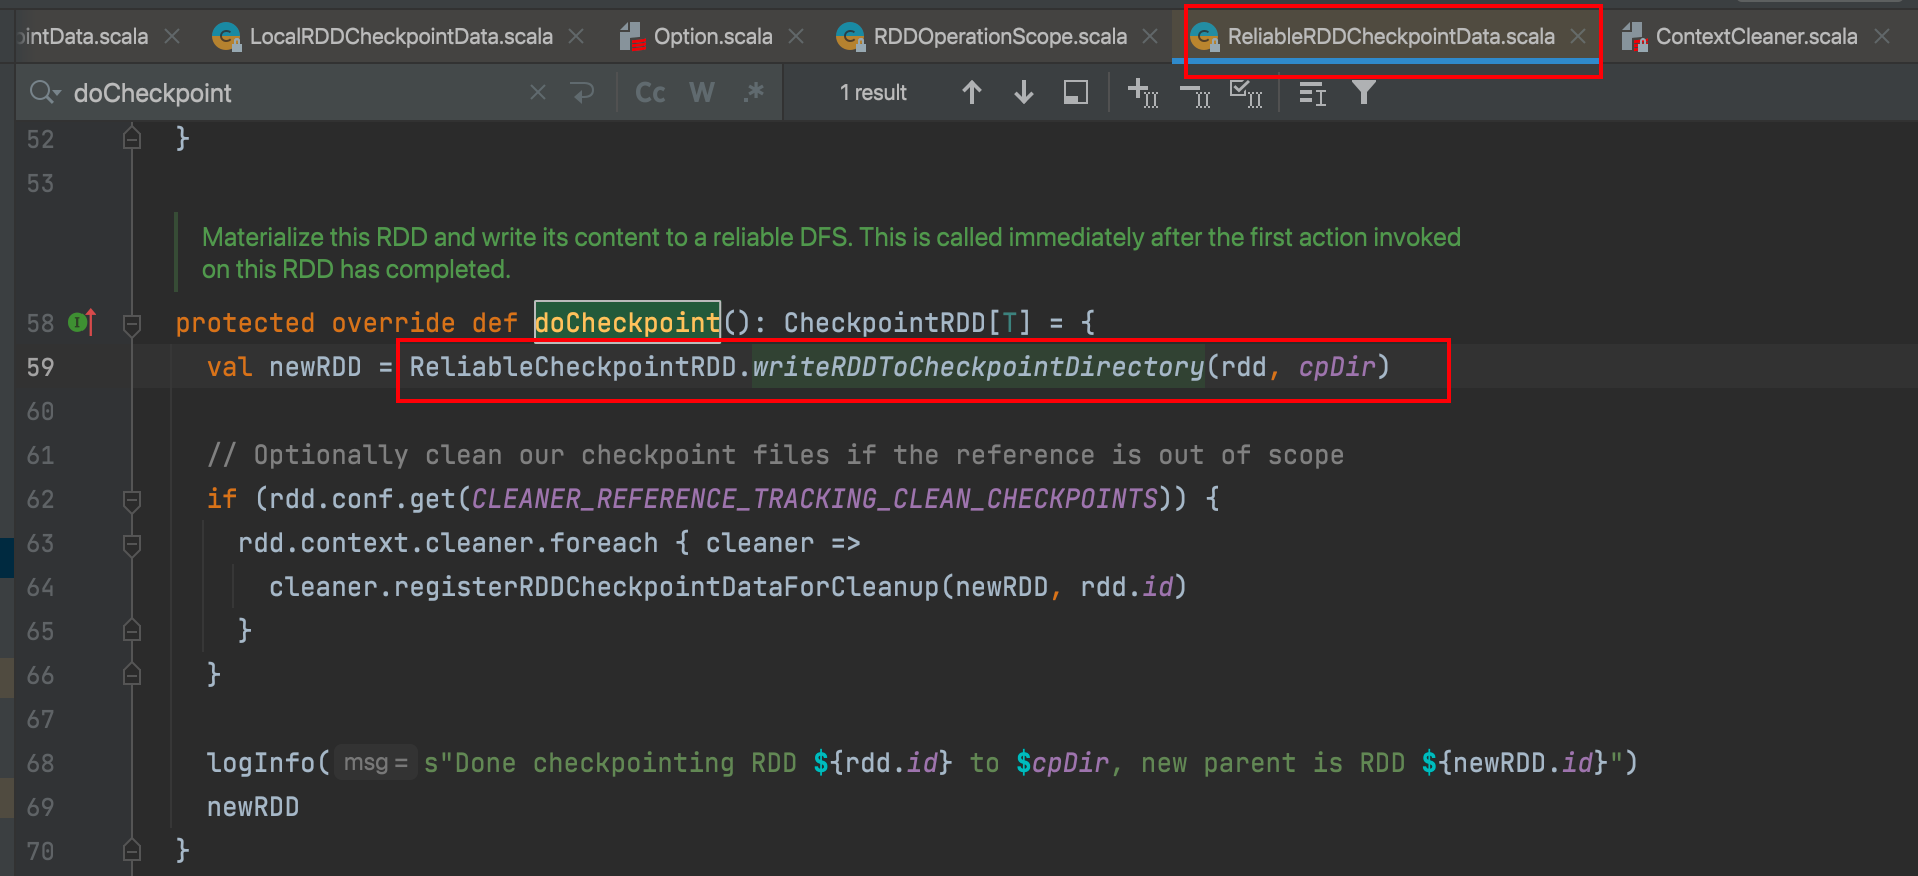Click writeRDDToCheckpointDirectory method call

click(978, 367)
